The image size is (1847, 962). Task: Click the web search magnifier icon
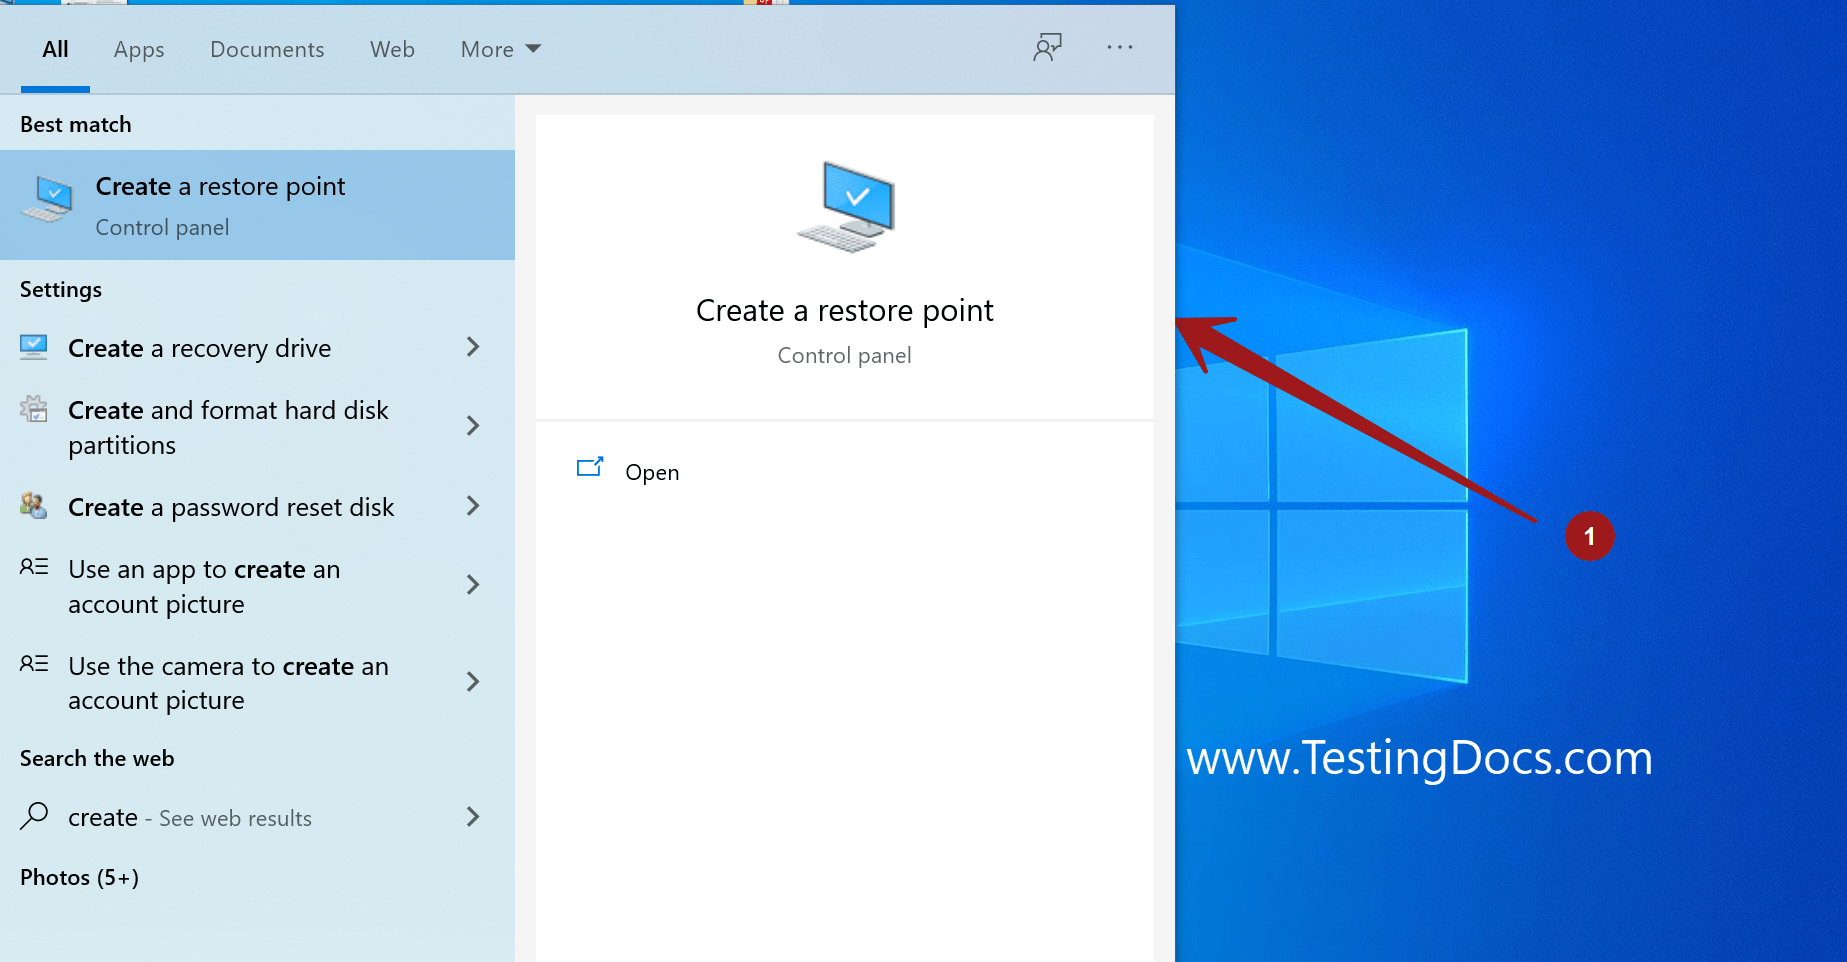33,817
